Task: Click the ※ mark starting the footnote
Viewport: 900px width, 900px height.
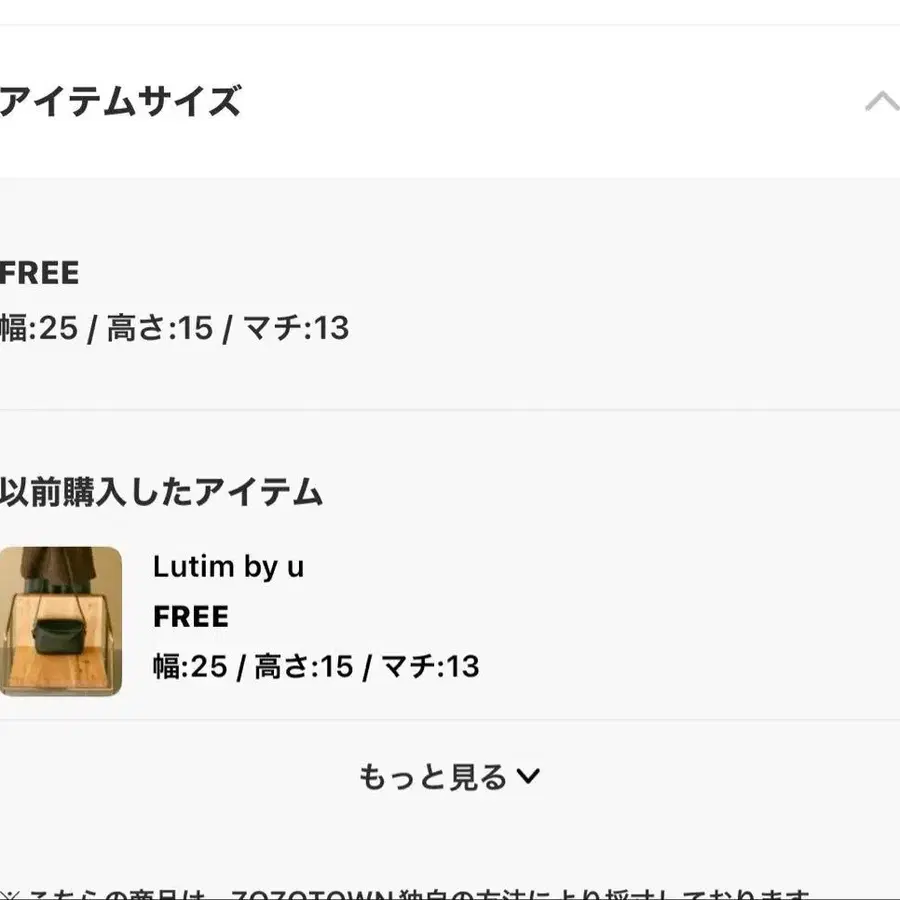Action: 8,894
